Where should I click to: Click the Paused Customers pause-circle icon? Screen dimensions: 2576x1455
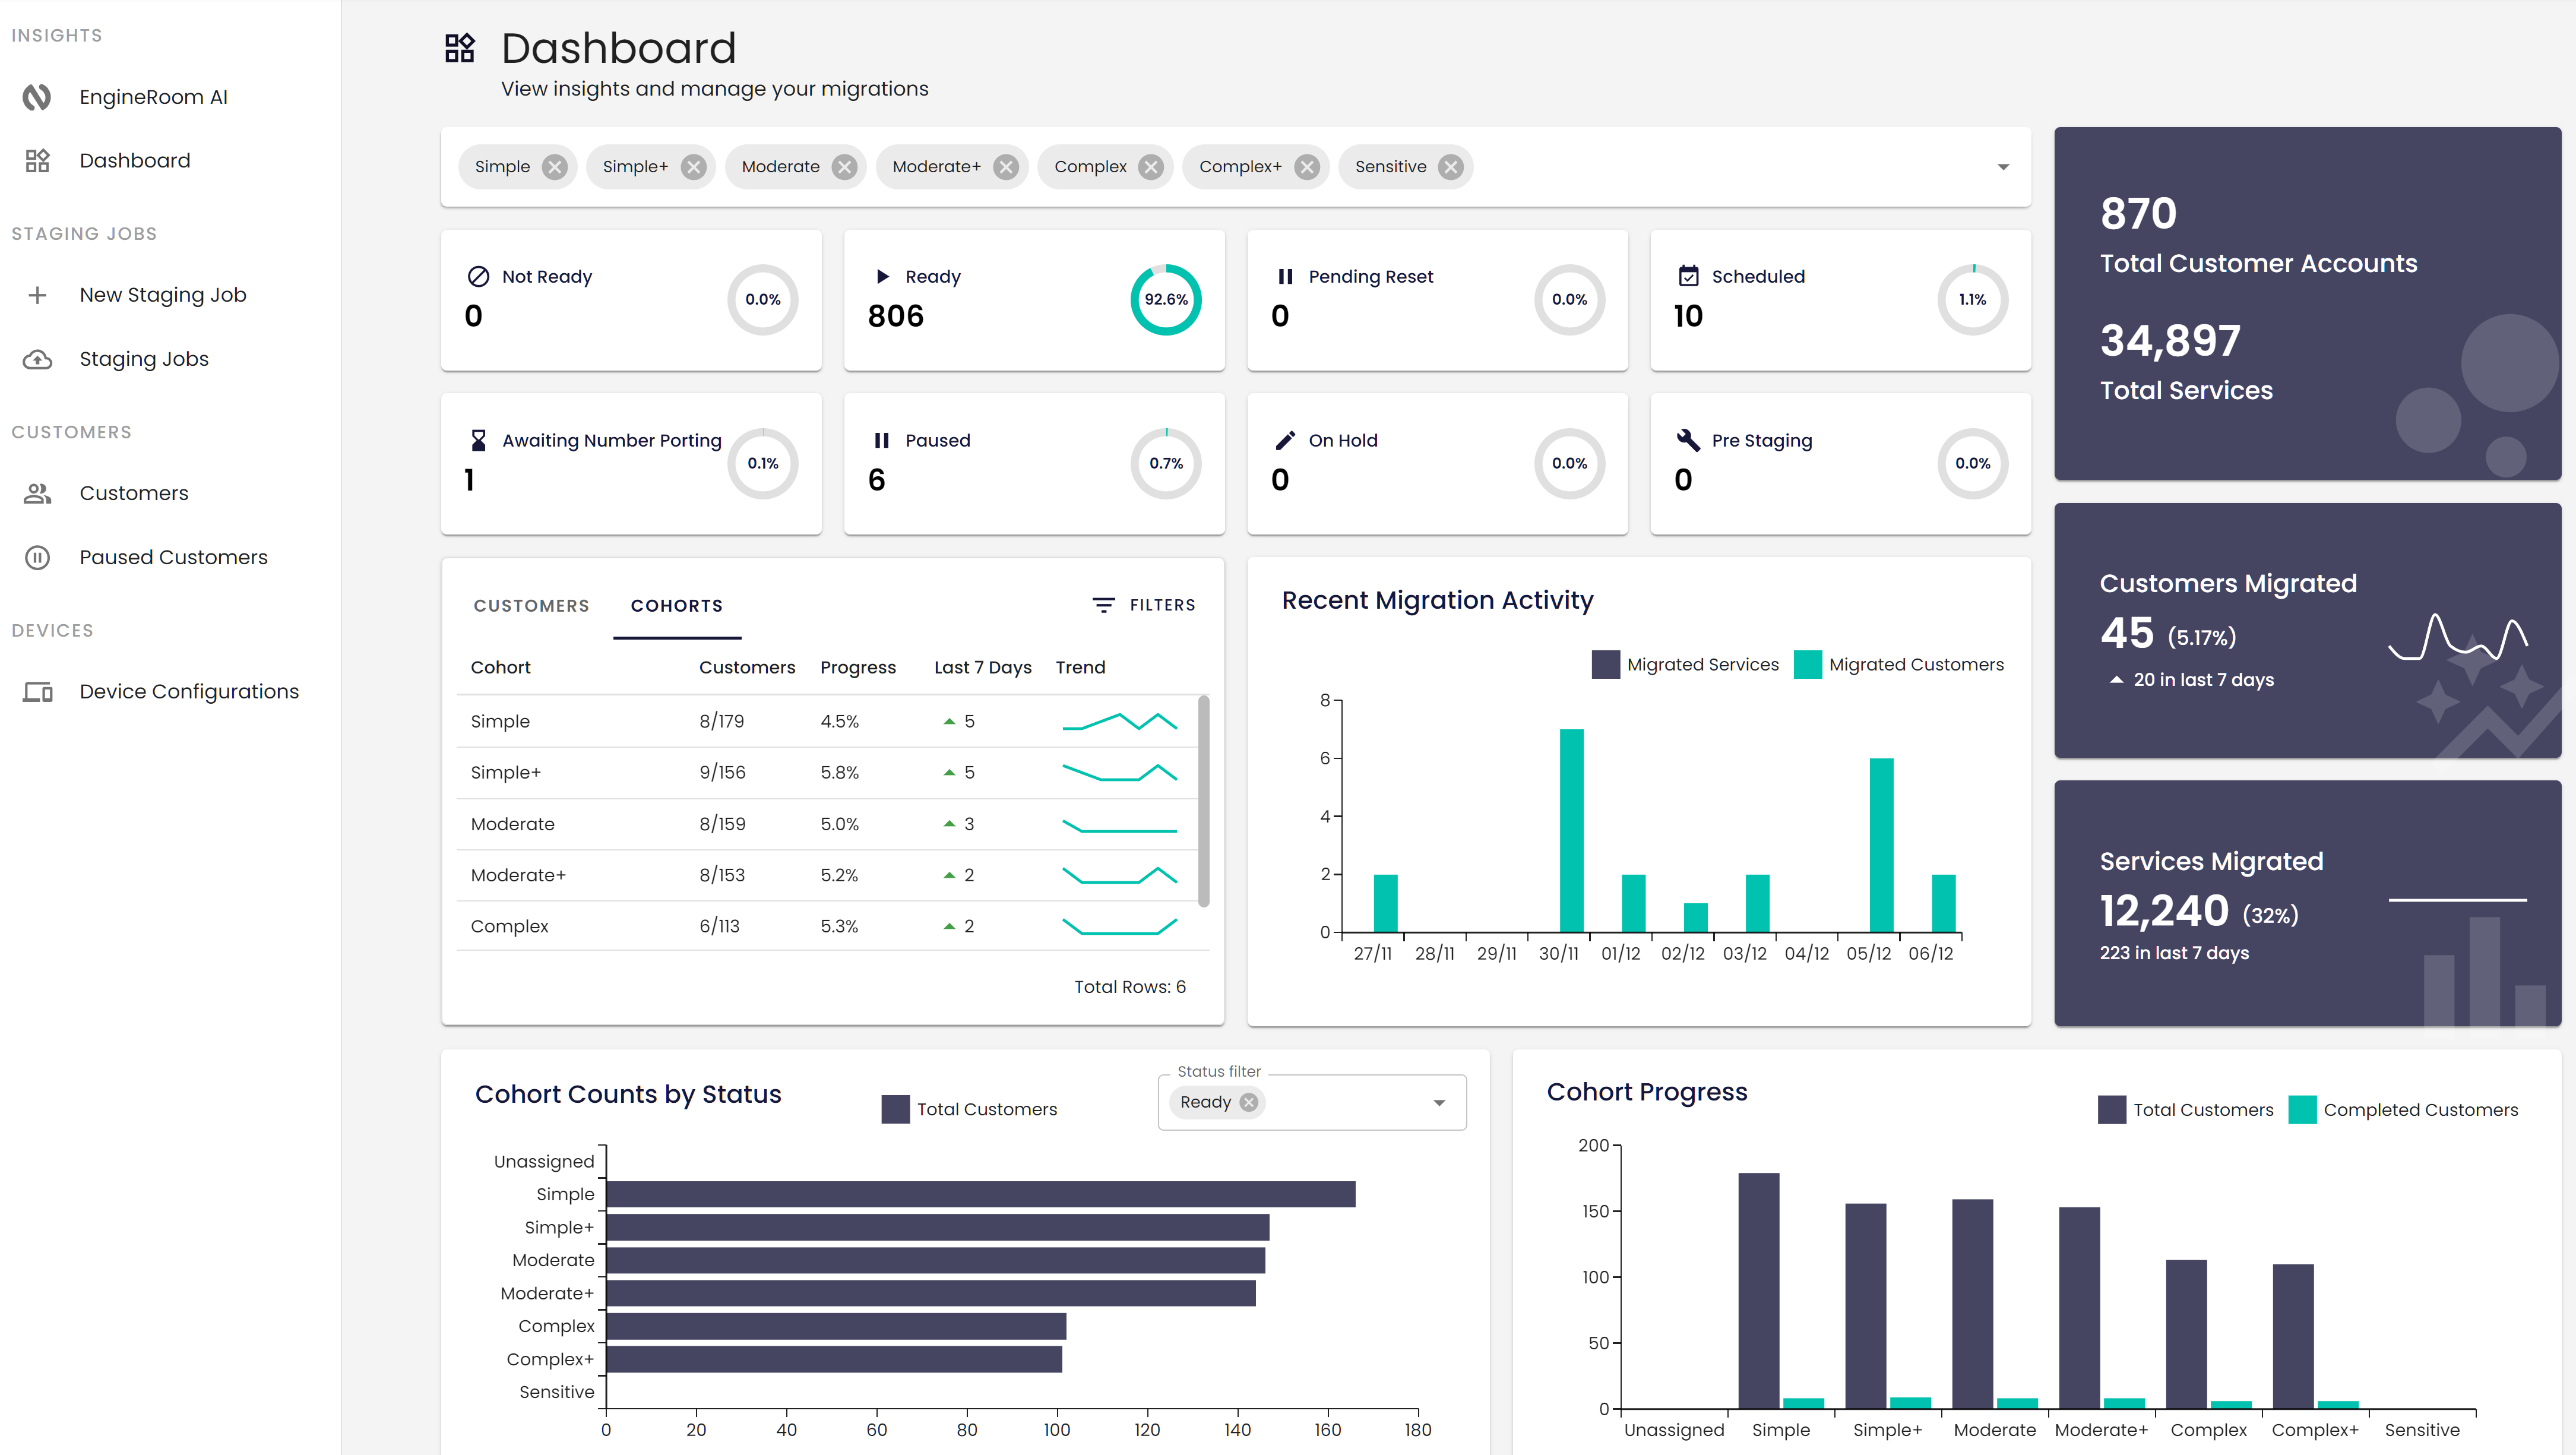pyautogui.click(x=37, y=557)
